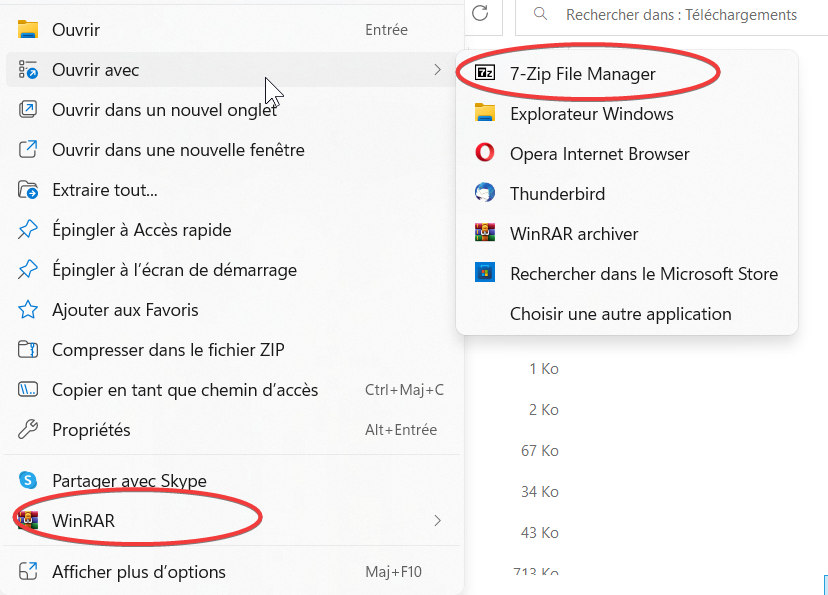Screen dimensions: 828x595
Task: Choose Afficher plus d'options
Action: point(232,572)
